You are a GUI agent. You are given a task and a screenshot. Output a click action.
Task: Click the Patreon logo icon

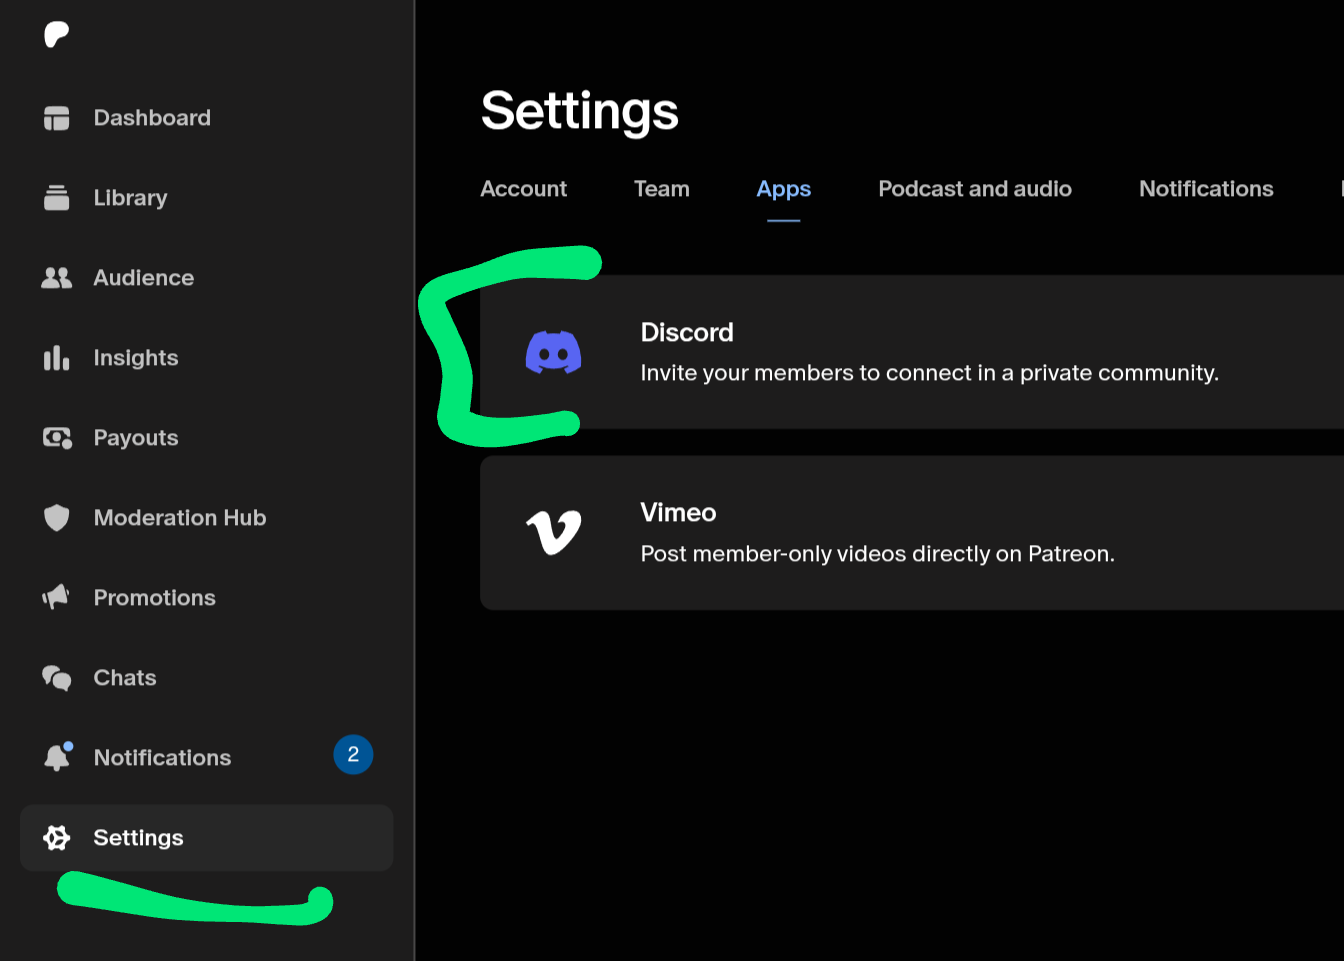tap(57, 34)
